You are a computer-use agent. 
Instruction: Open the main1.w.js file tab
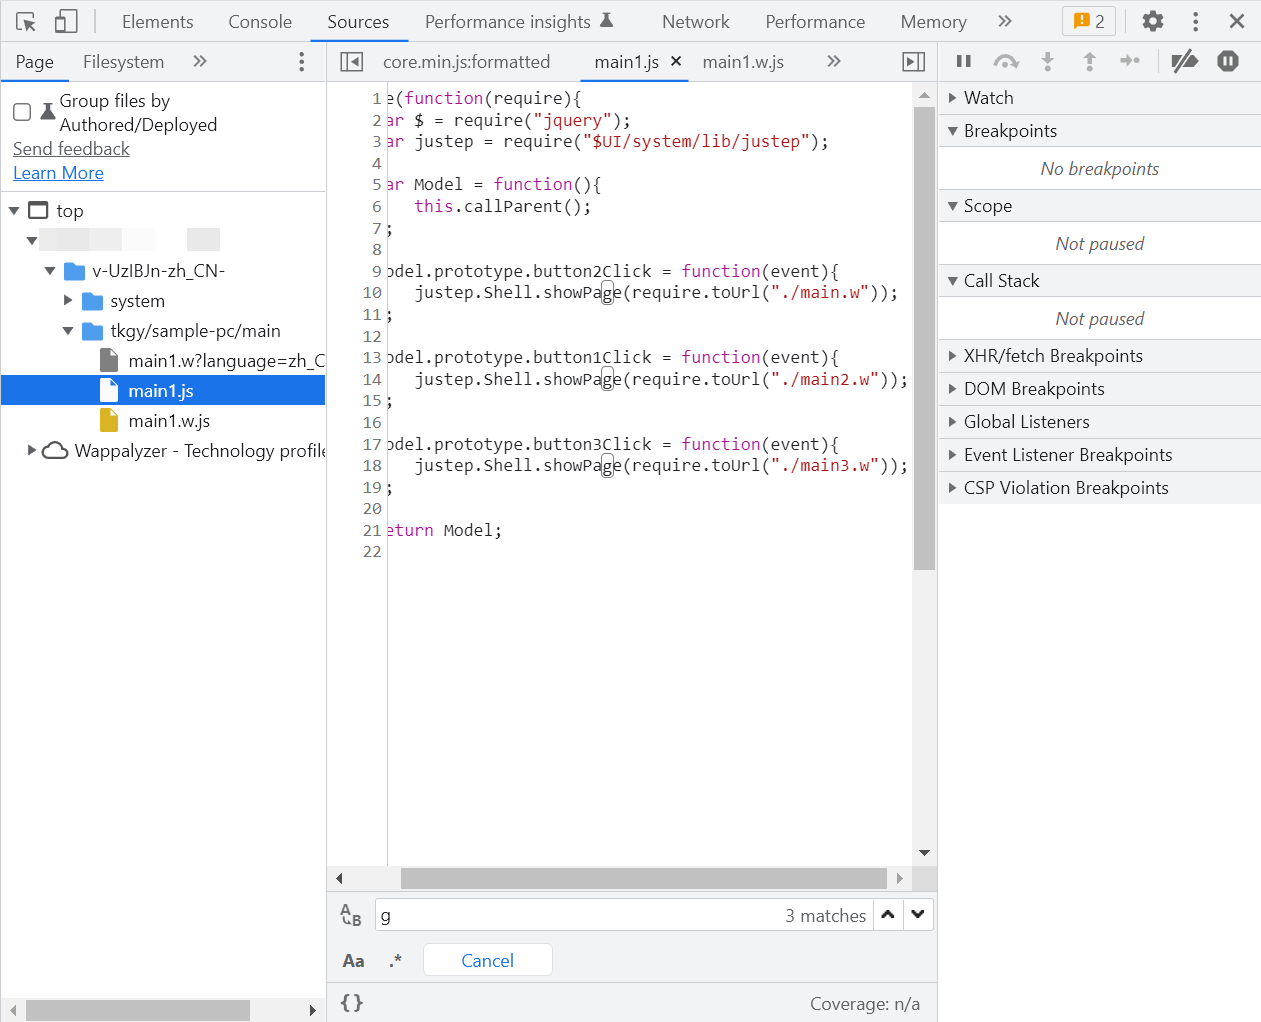[x=743, y=62]
